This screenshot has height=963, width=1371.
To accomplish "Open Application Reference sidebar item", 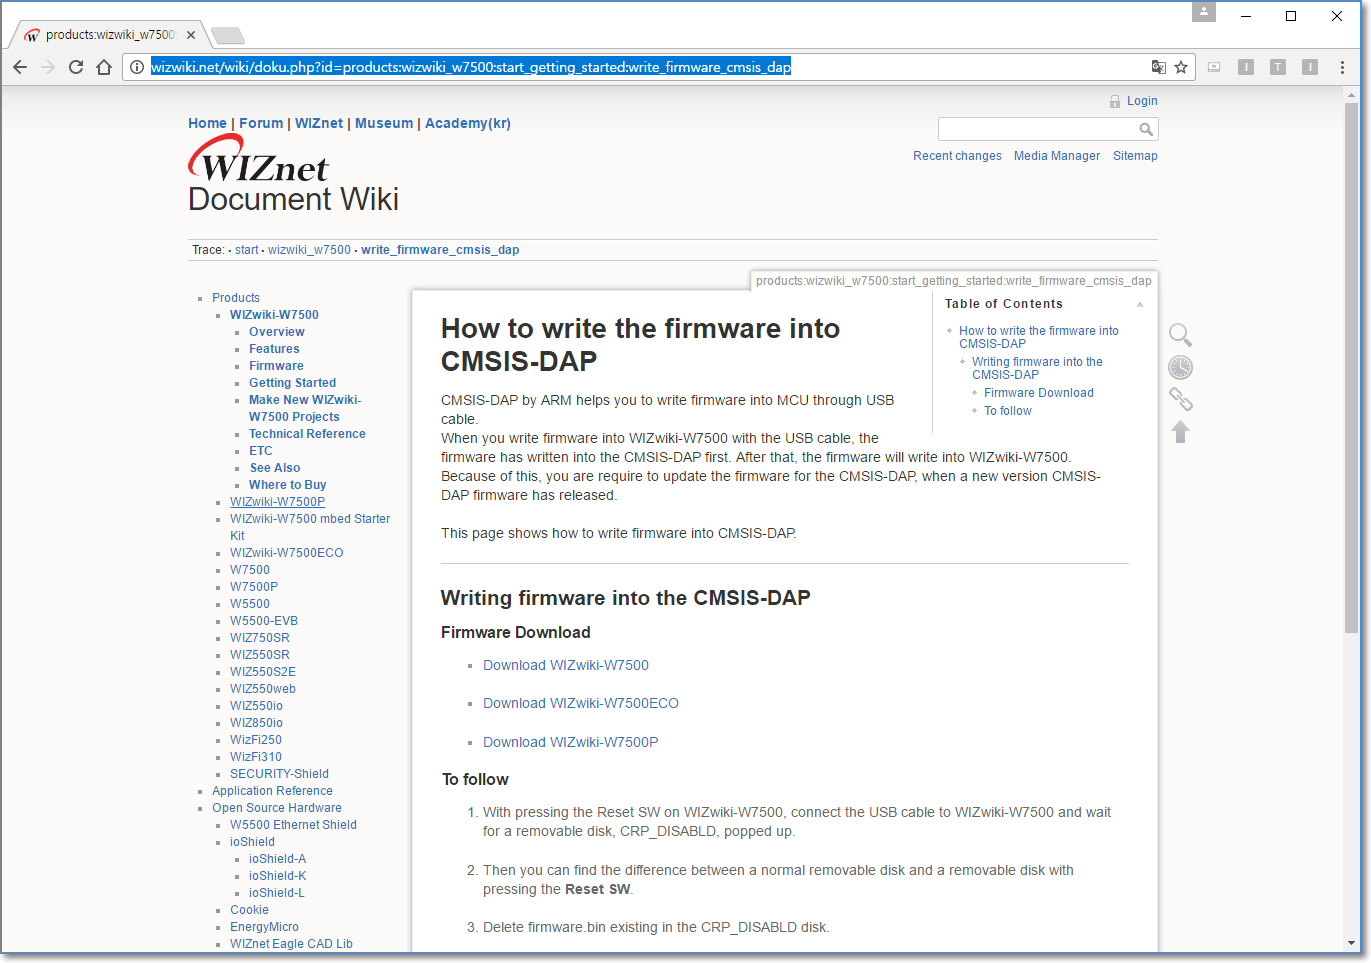I will tap(272, 791).
